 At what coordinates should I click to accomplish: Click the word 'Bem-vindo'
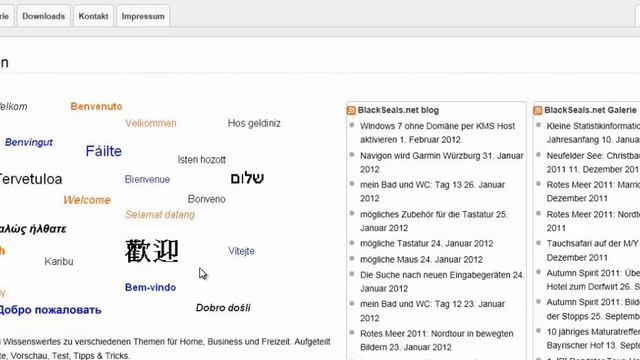151,287
